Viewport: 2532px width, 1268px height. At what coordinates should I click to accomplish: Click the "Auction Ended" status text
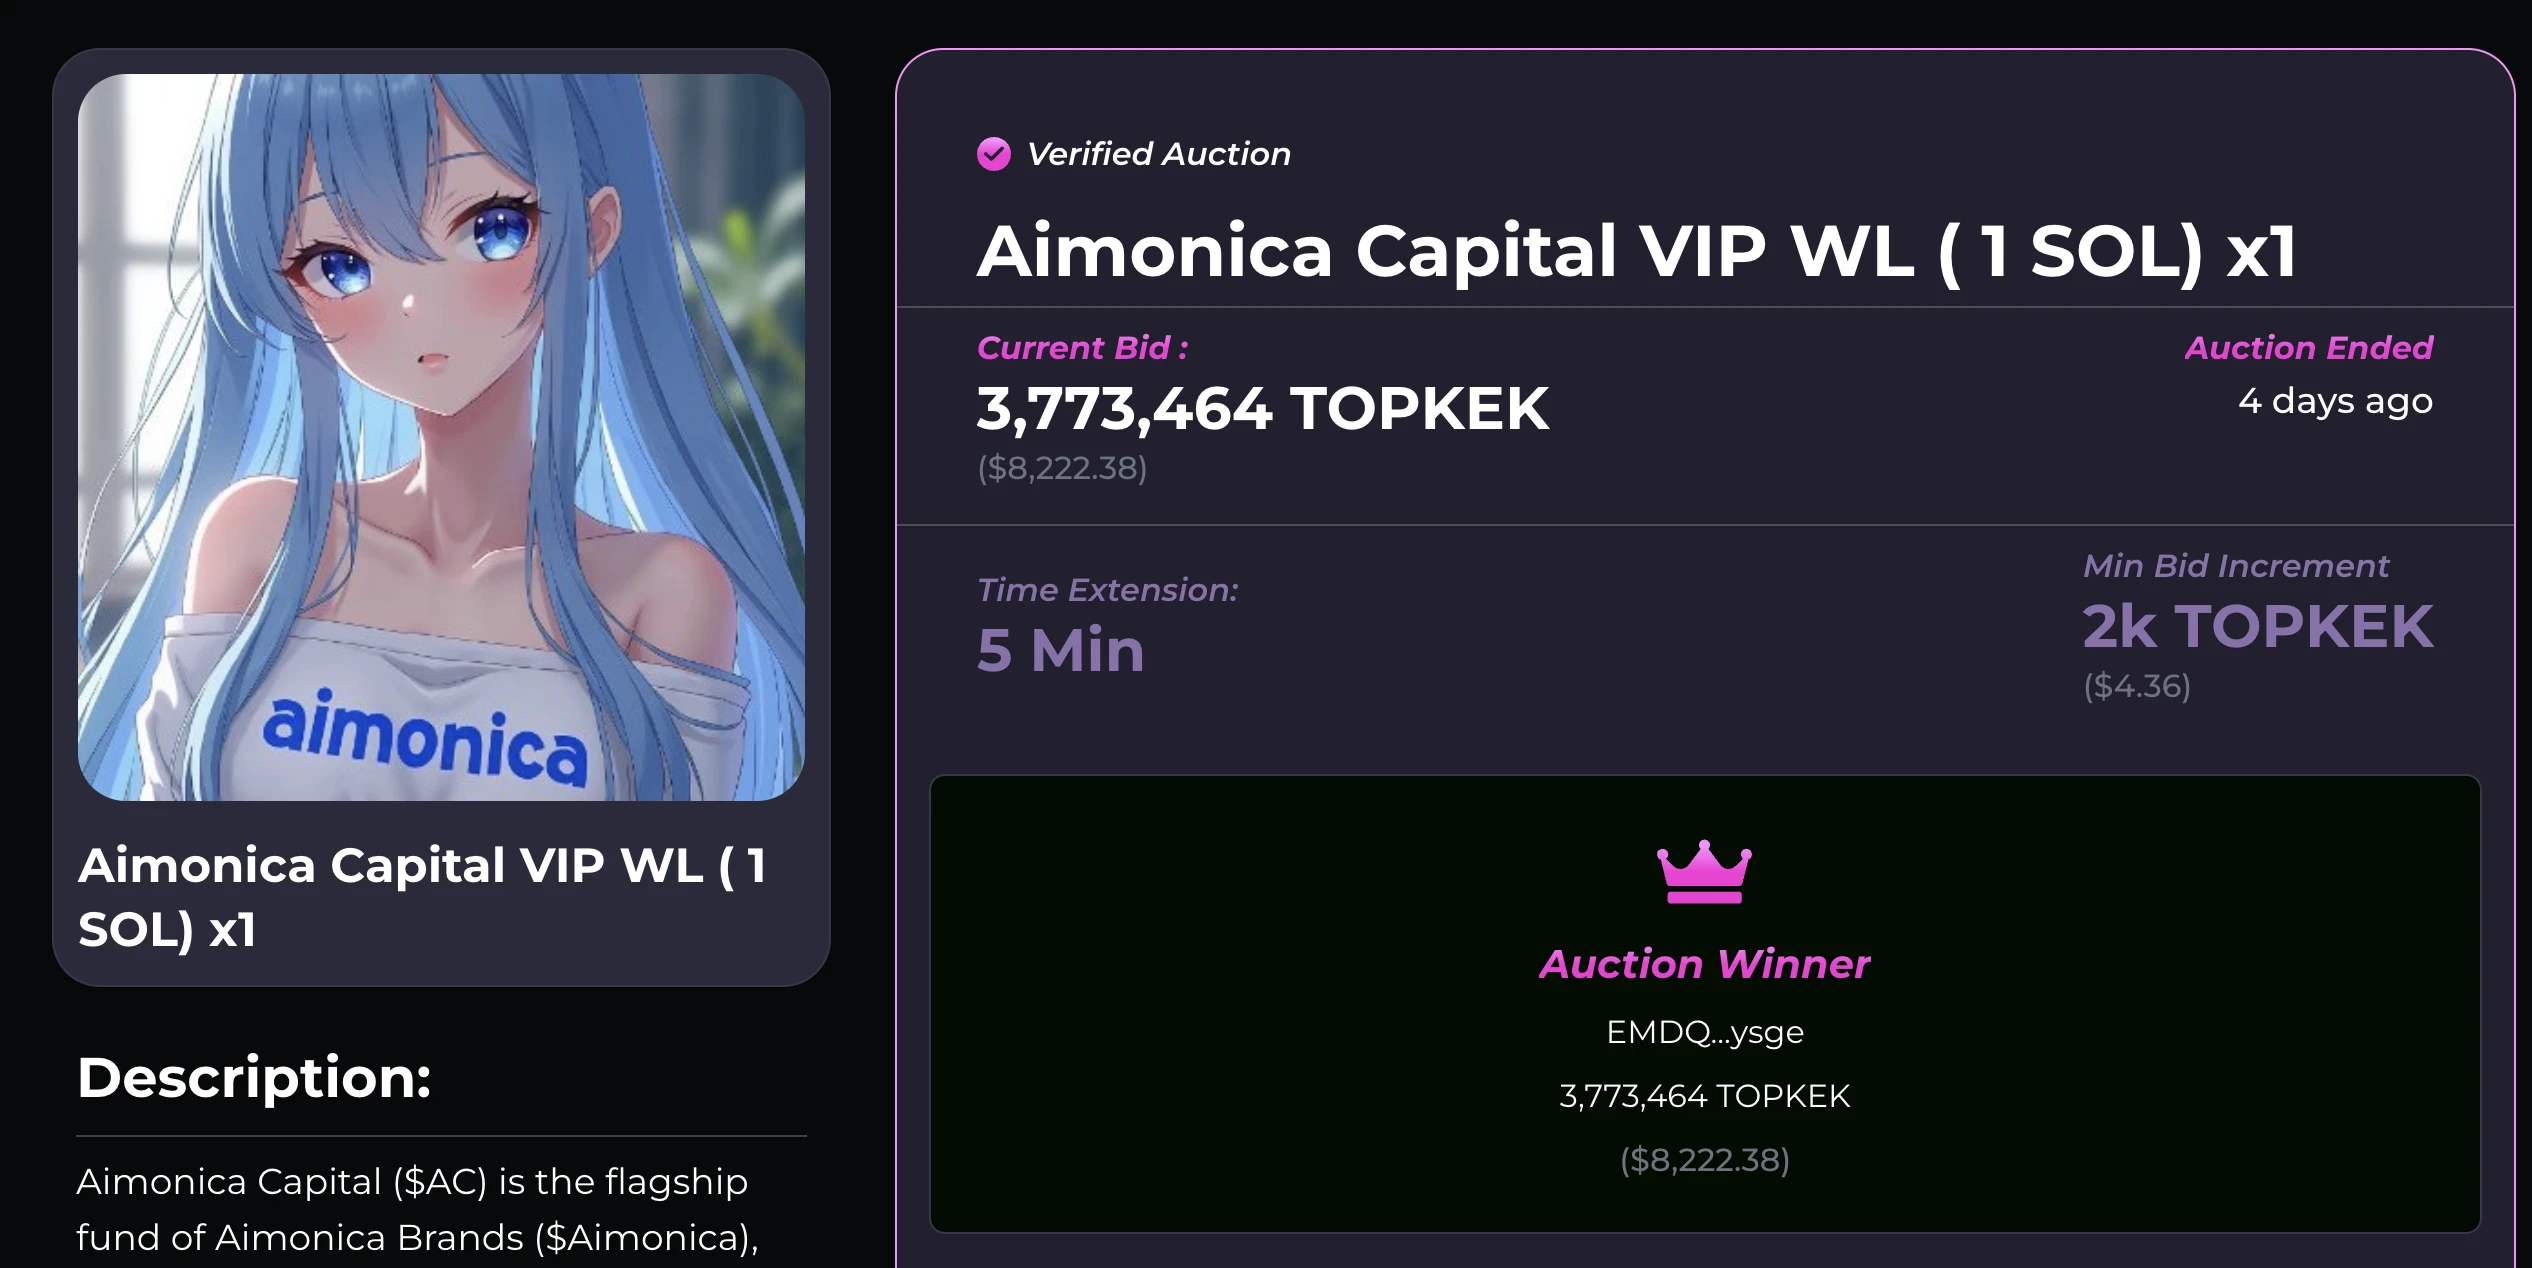click(2308, 348)
